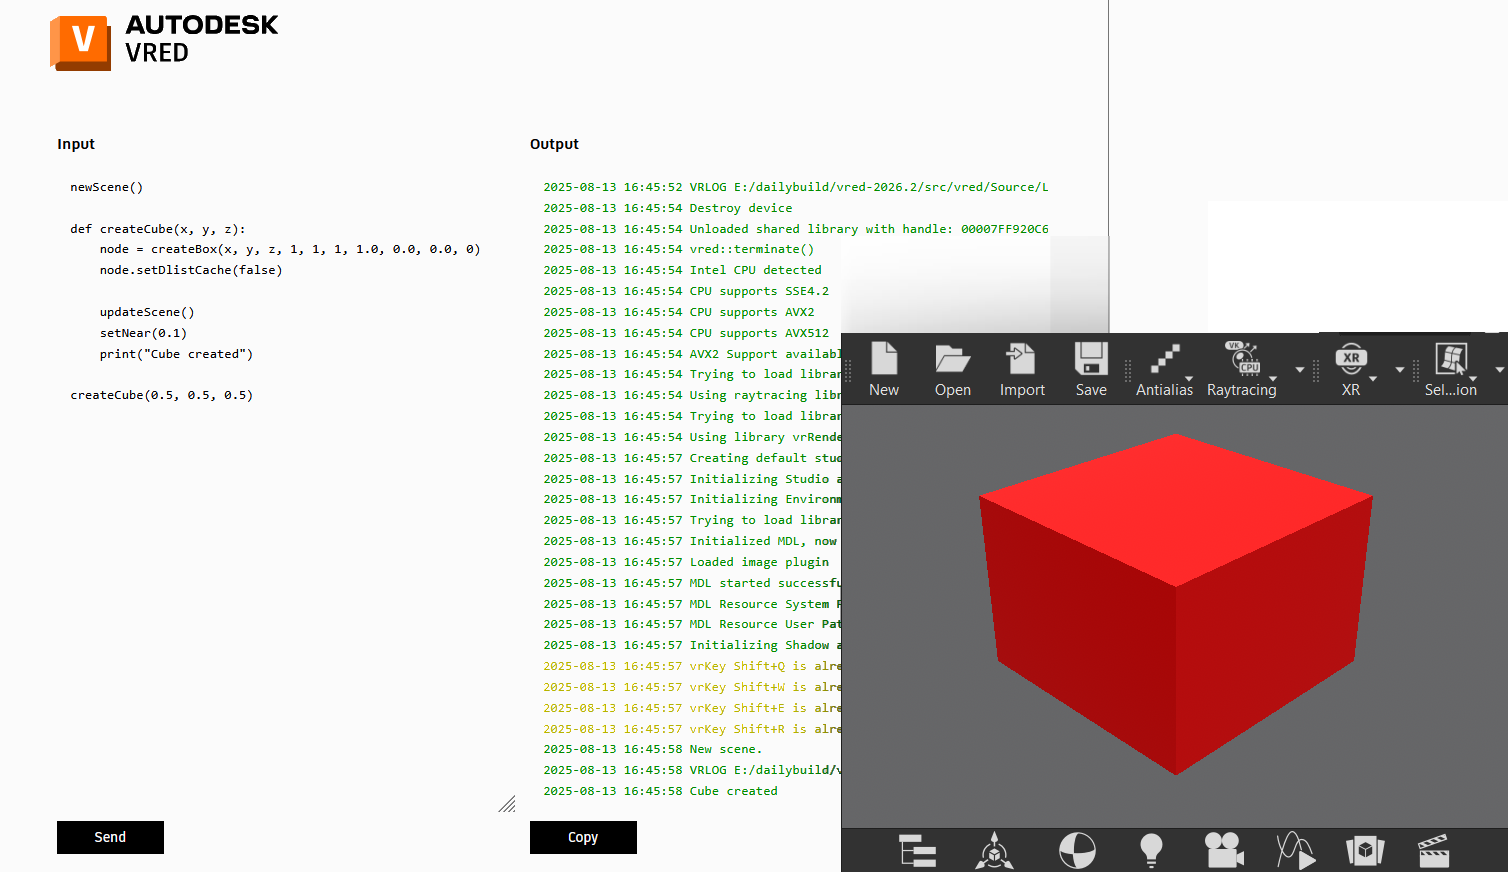
Task: Open the Asset Manager icon
Action: pyautogui.click(x=1365, y=851)
